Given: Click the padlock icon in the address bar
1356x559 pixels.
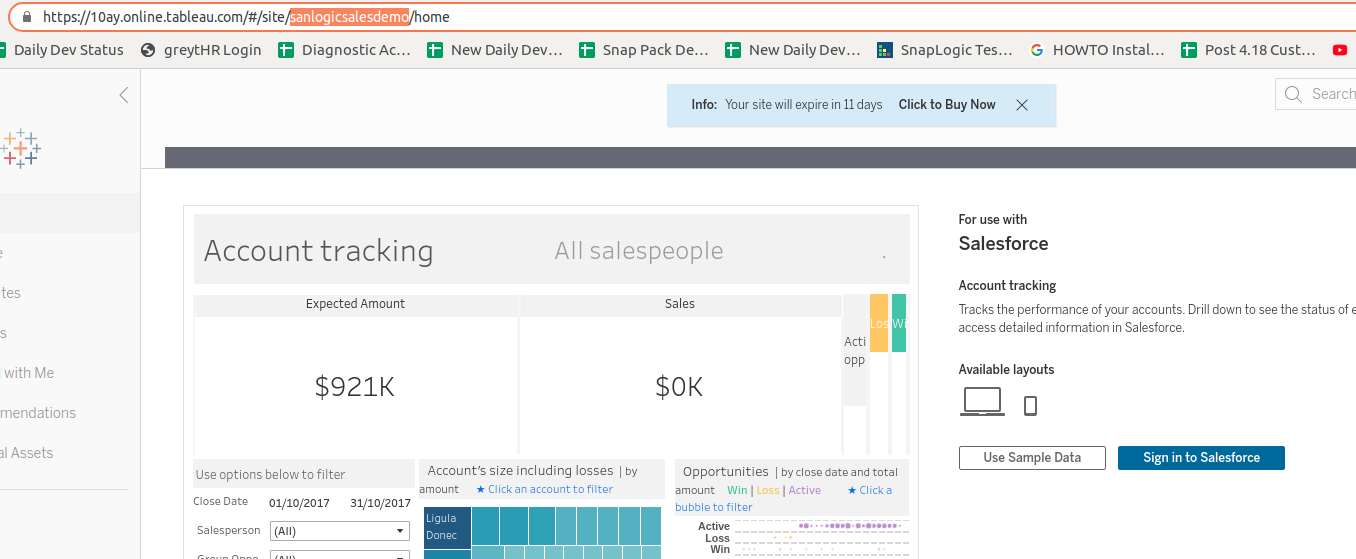Looking at the screenshot, I should click(x=26, y=17).
